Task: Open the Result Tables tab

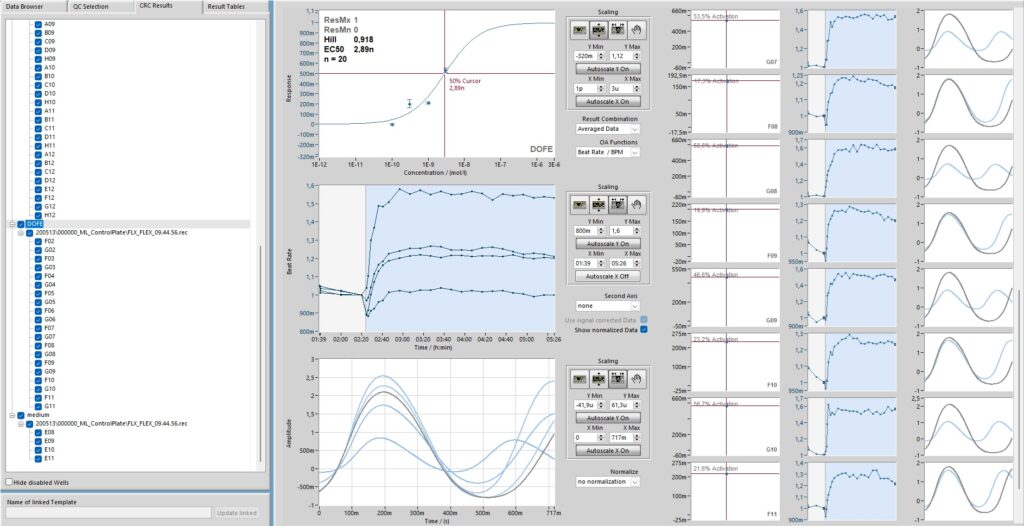Action: 233,7
